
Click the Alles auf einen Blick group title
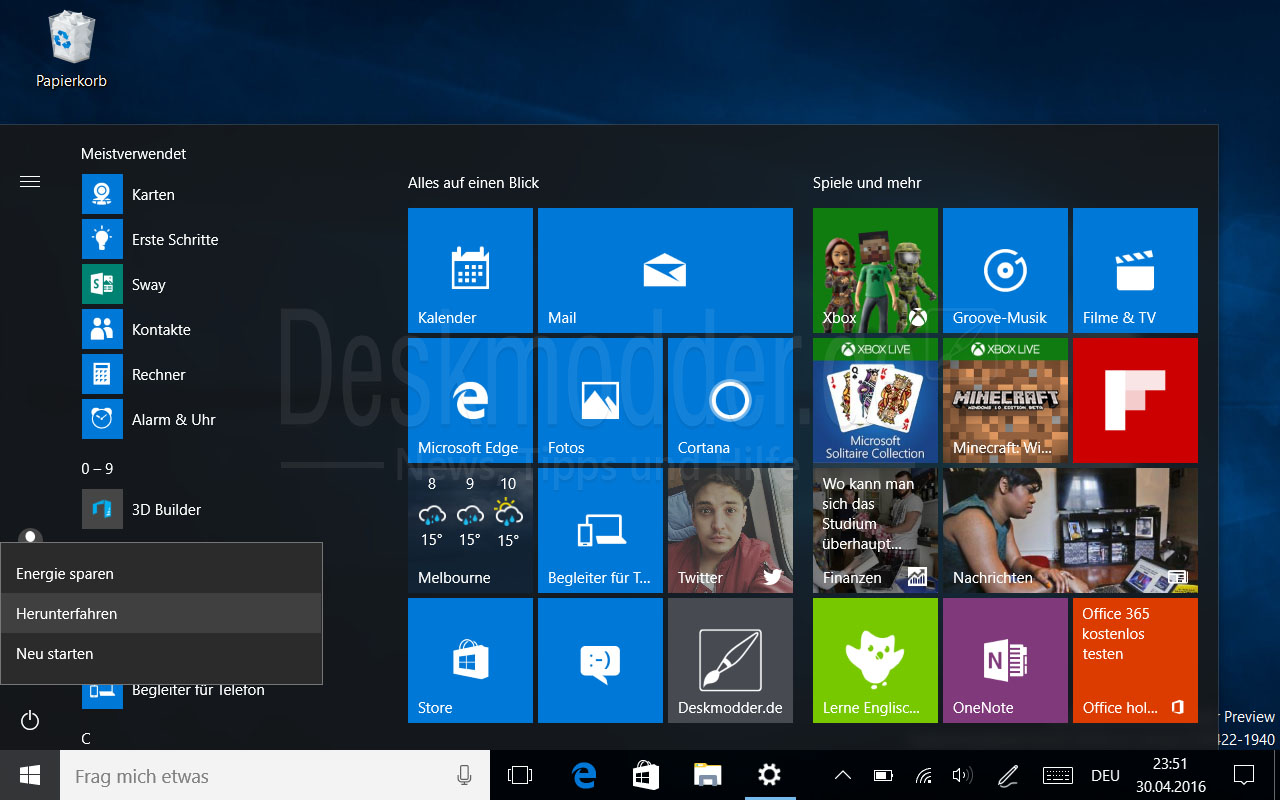point(473,183)
